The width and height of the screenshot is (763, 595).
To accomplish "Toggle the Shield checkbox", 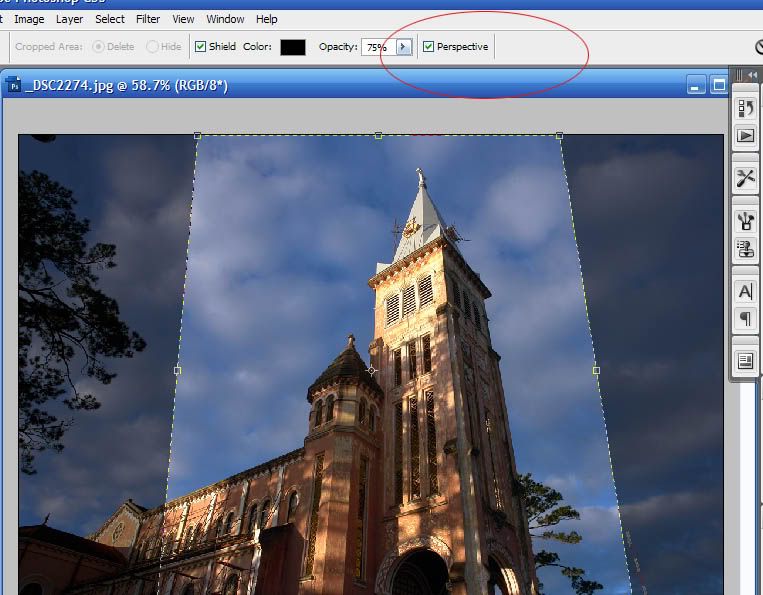I will tap(200, 46).
